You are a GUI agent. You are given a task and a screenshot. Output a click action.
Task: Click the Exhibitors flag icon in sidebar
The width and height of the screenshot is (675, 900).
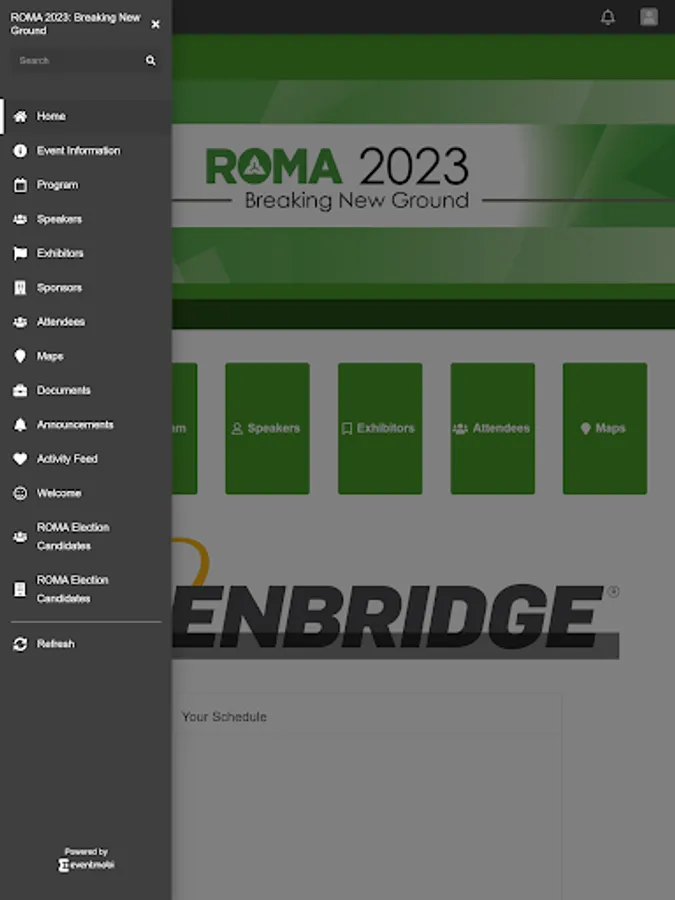tap(20, 254)
